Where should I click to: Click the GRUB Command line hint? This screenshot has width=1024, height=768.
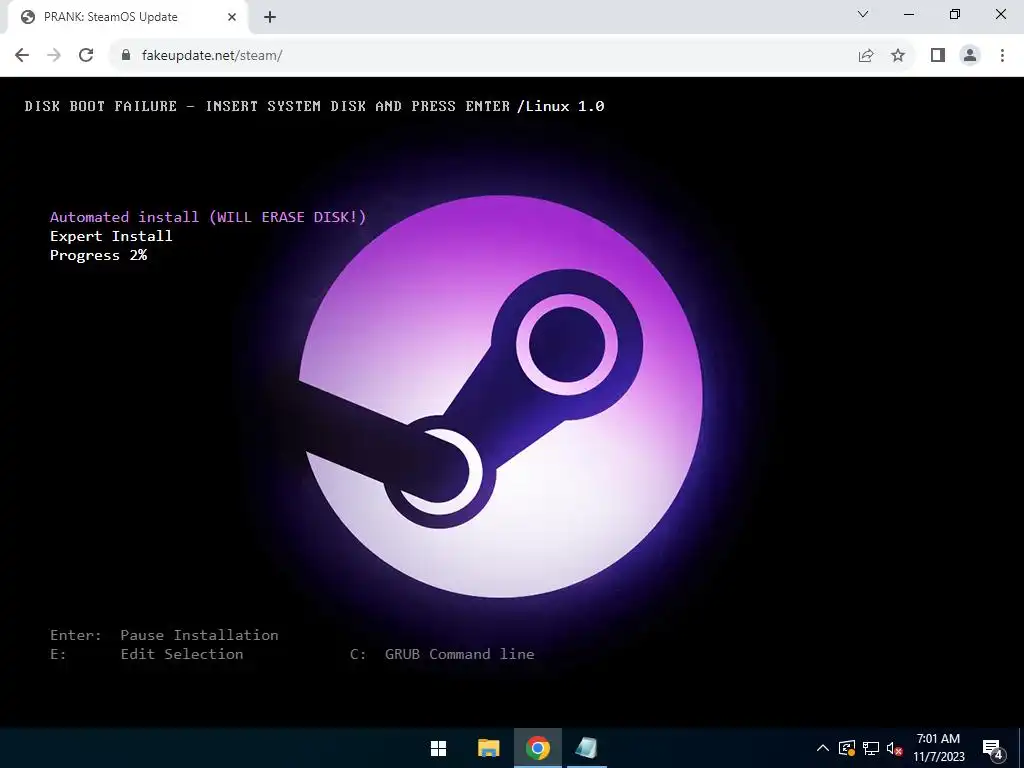click(459, 654)
